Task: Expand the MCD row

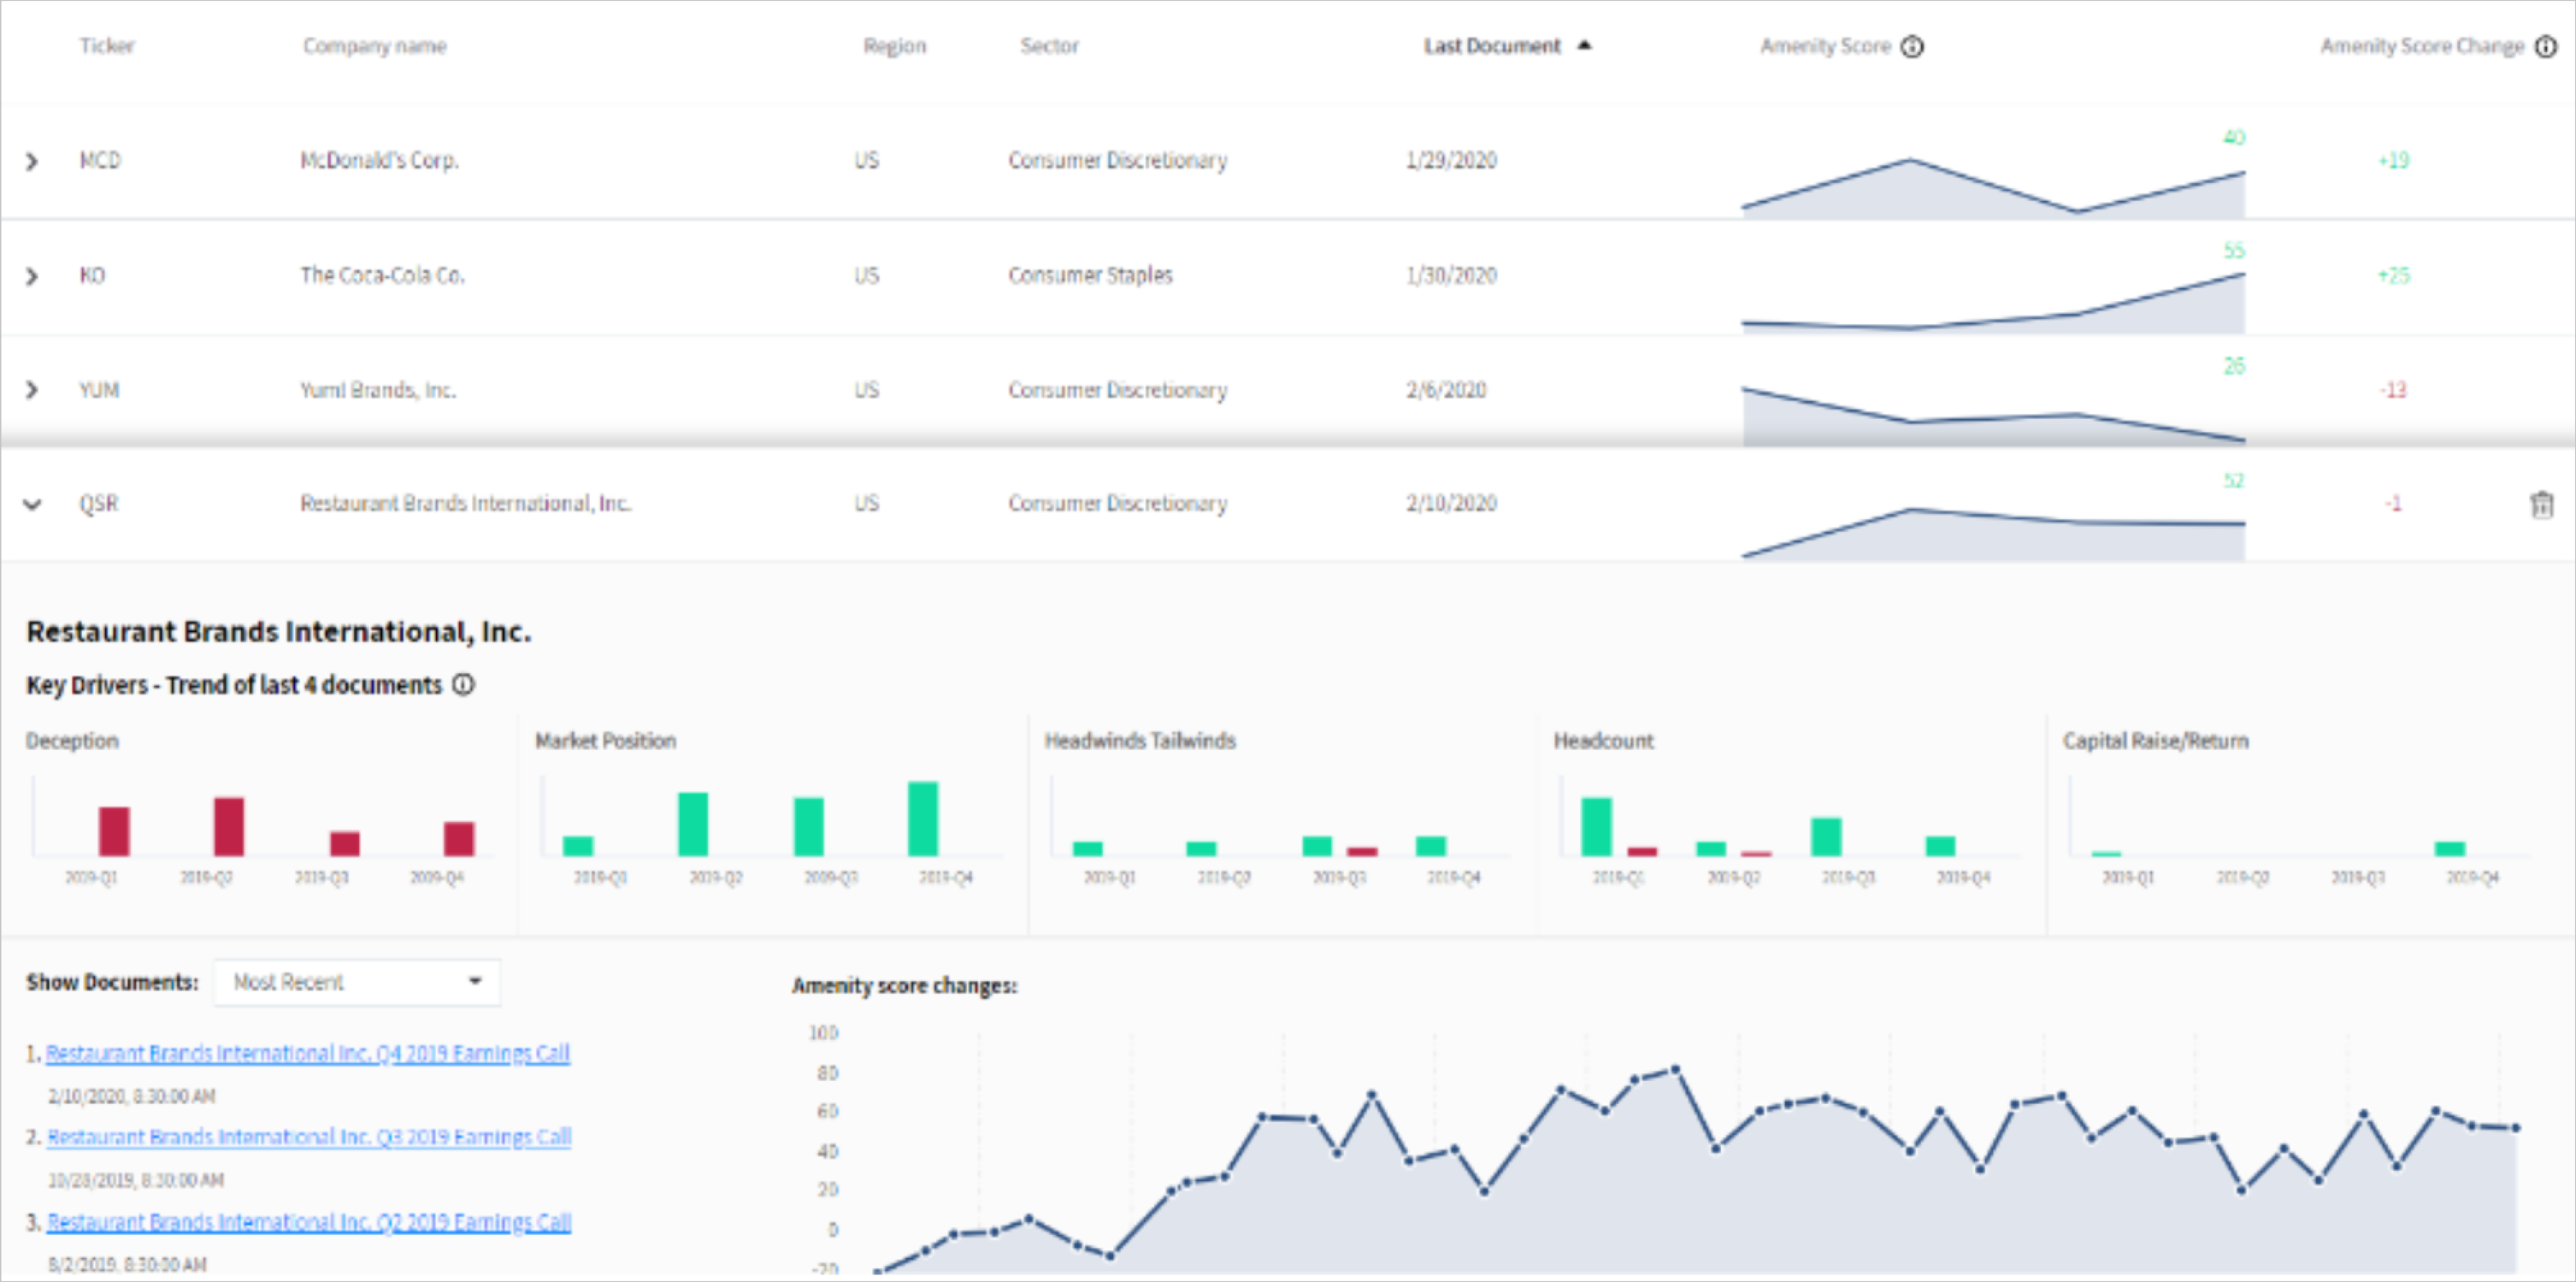Action: 32,161
